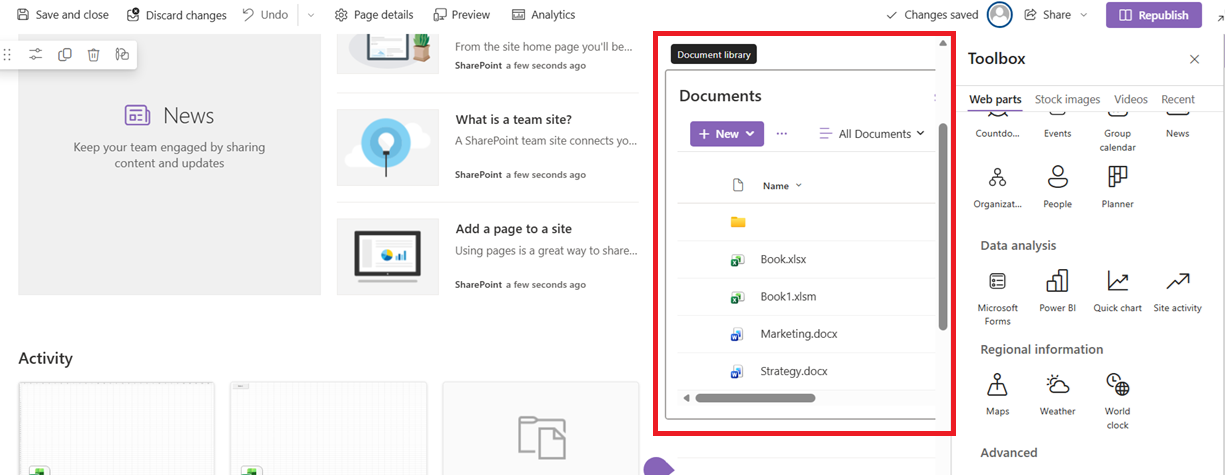Add the Microsoft Forms web part
This screenshot has width=1225, height=475.
tap(997, 297)
